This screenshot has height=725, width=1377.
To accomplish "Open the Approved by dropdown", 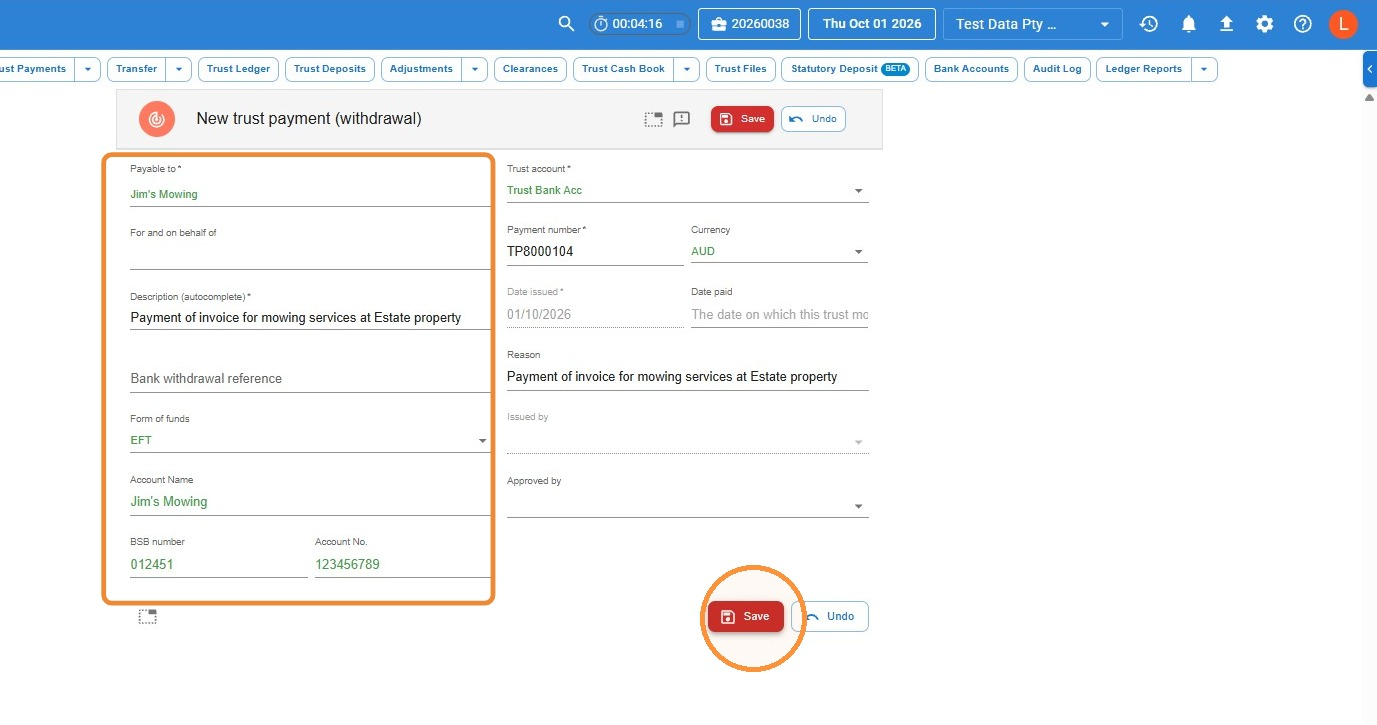I will 688,505.
